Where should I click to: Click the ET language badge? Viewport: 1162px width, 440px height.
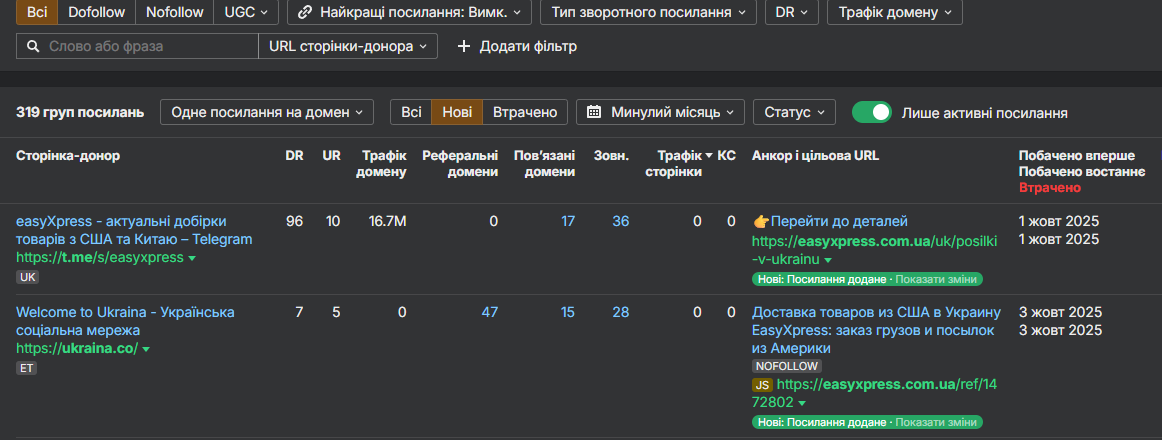point(26,368)
